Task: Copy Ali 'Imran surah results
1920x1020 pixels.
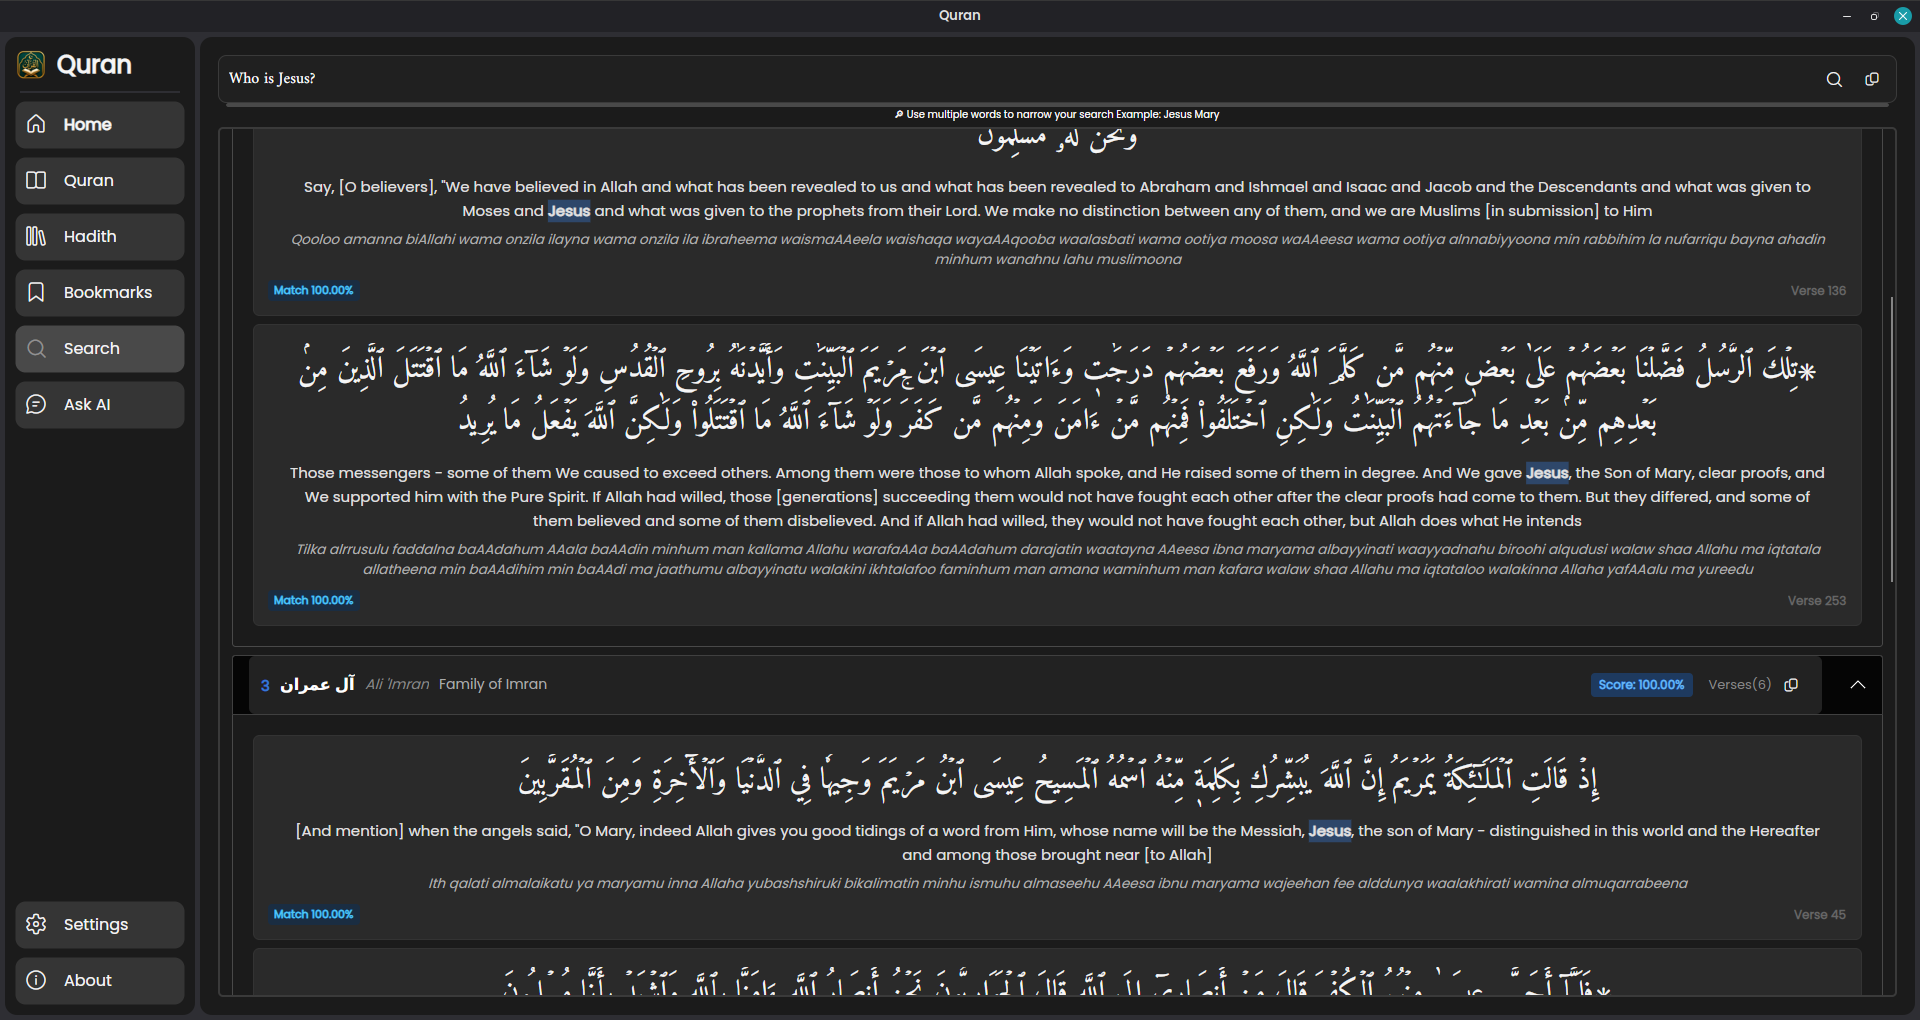Action: click(1791, 685)
